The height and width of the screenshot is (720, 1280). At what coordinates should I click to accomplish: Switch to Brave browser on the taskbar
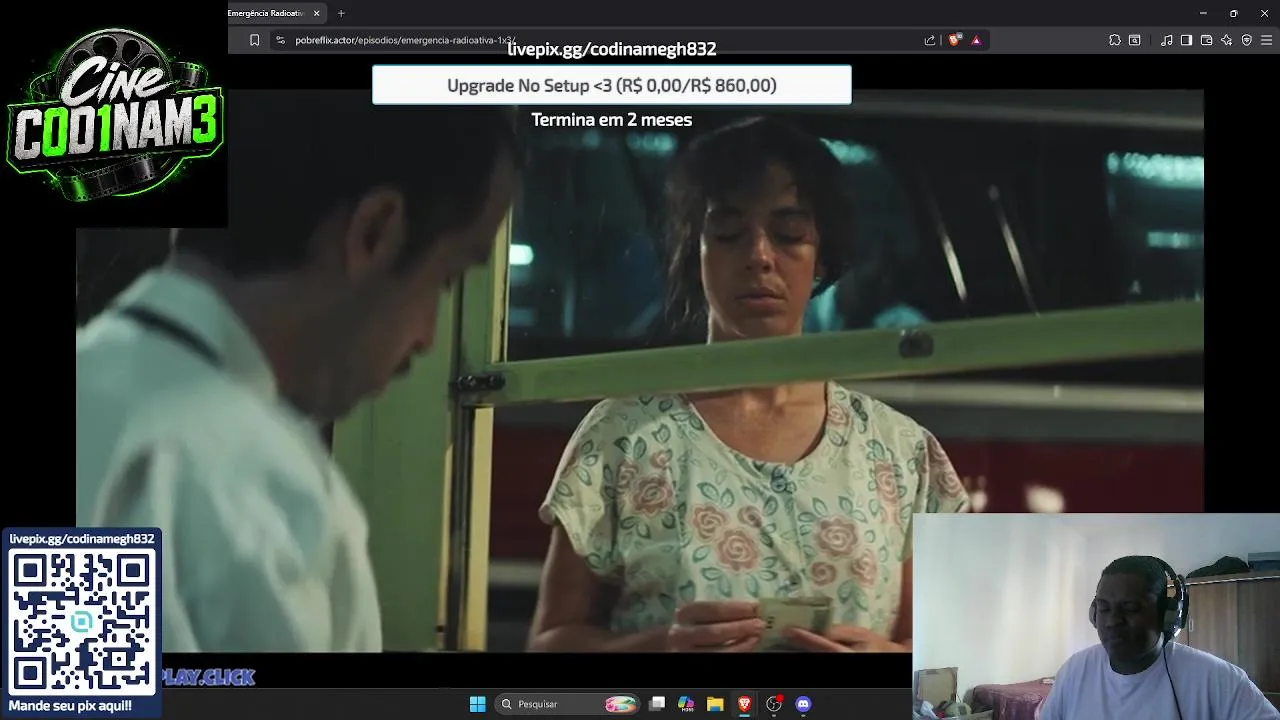(x=744, y=704)
